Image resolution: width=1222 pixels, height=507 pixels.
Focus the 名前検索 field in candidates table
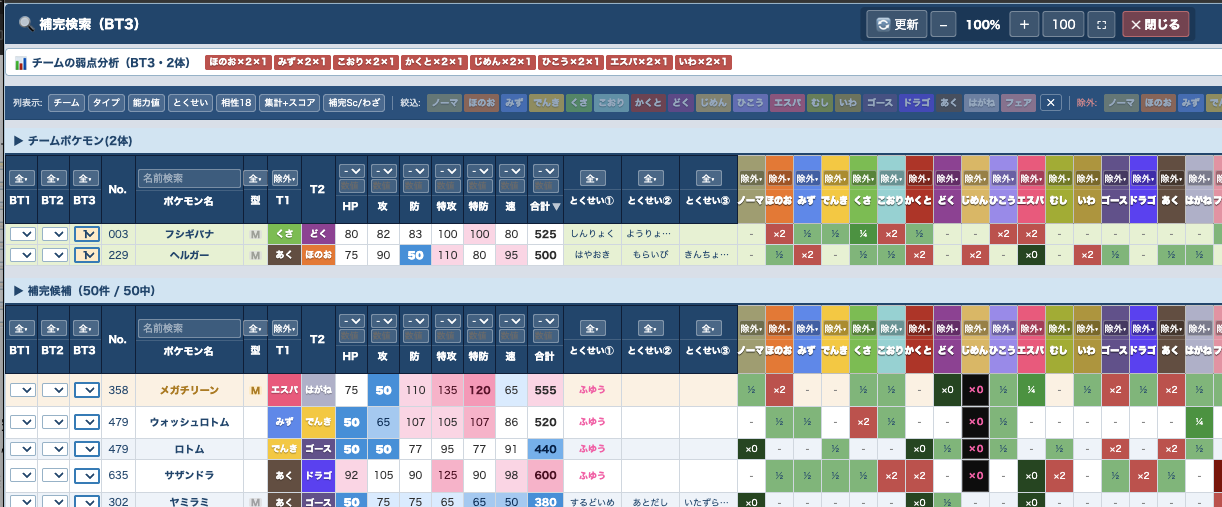pyautogui.click(x=189, y=328)
